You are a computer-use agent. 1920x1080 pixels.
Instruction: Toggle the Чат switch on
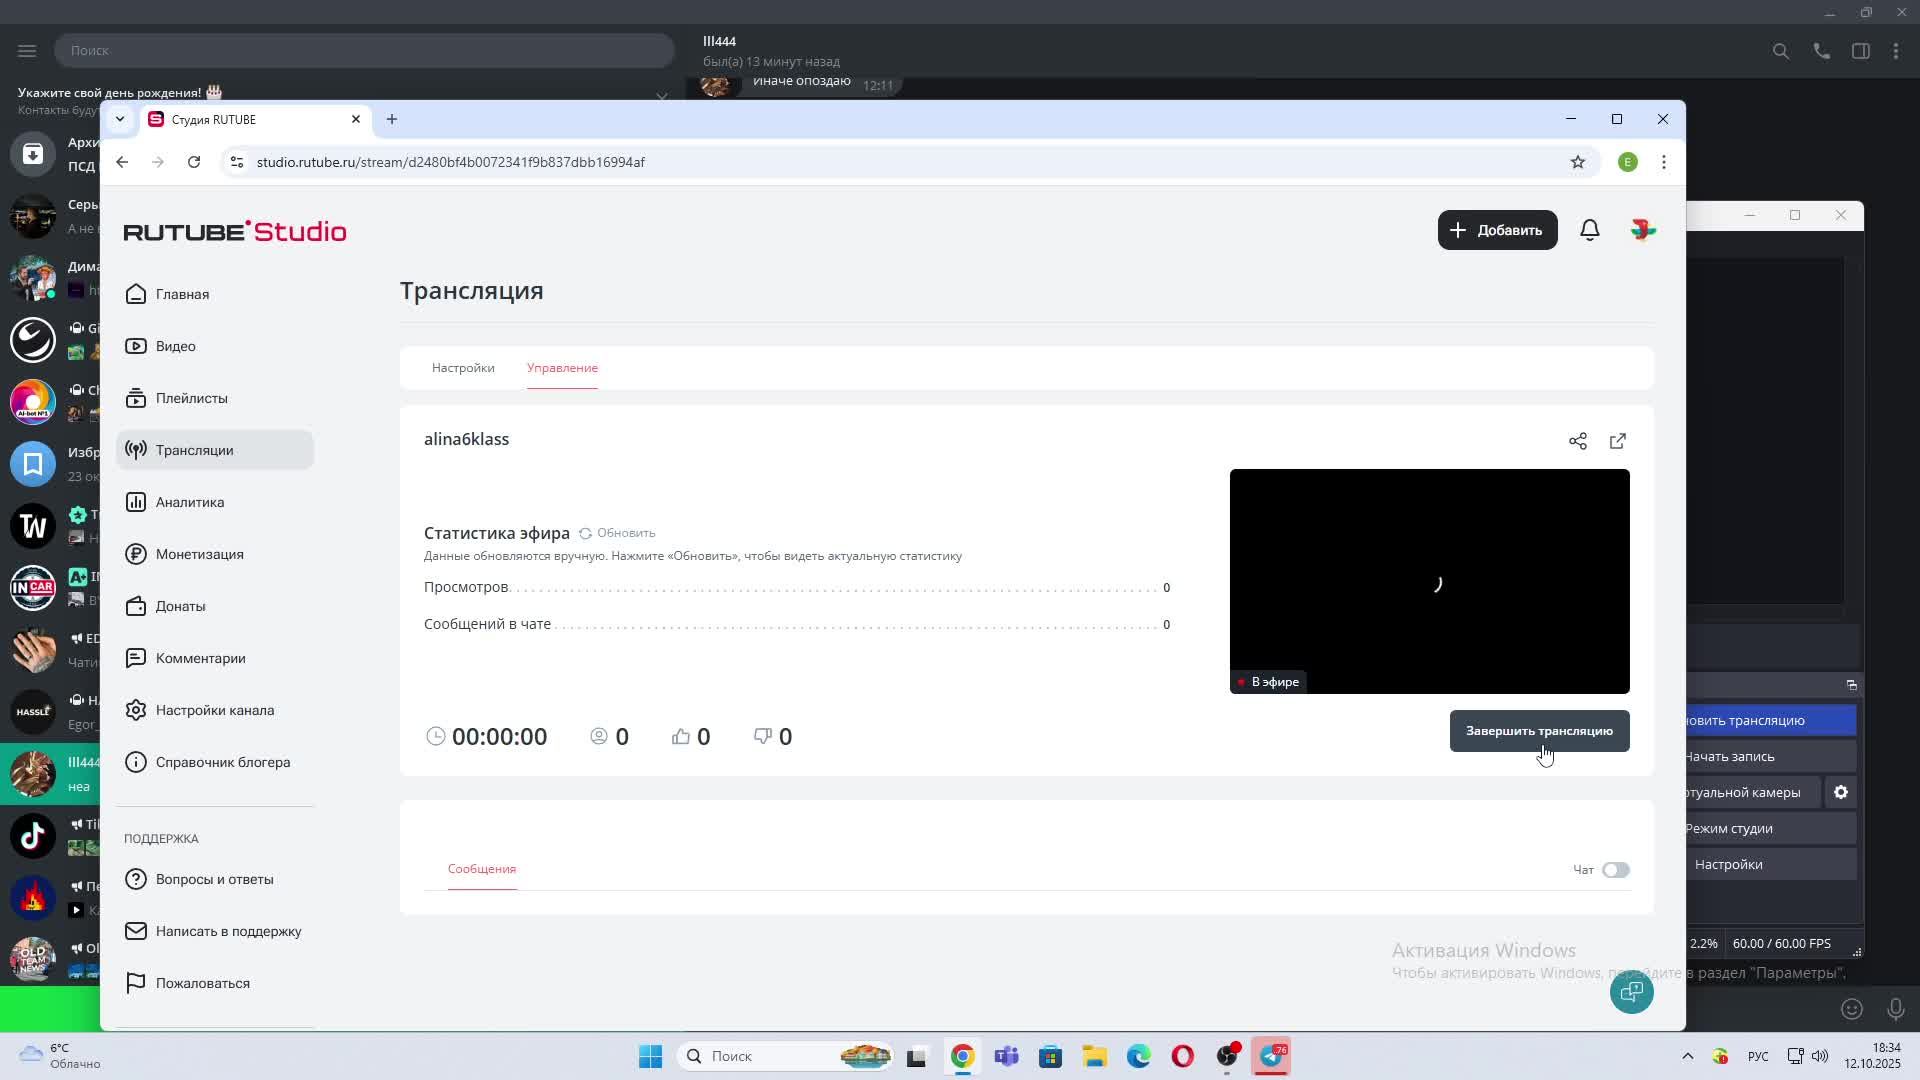pos(1615,870)
